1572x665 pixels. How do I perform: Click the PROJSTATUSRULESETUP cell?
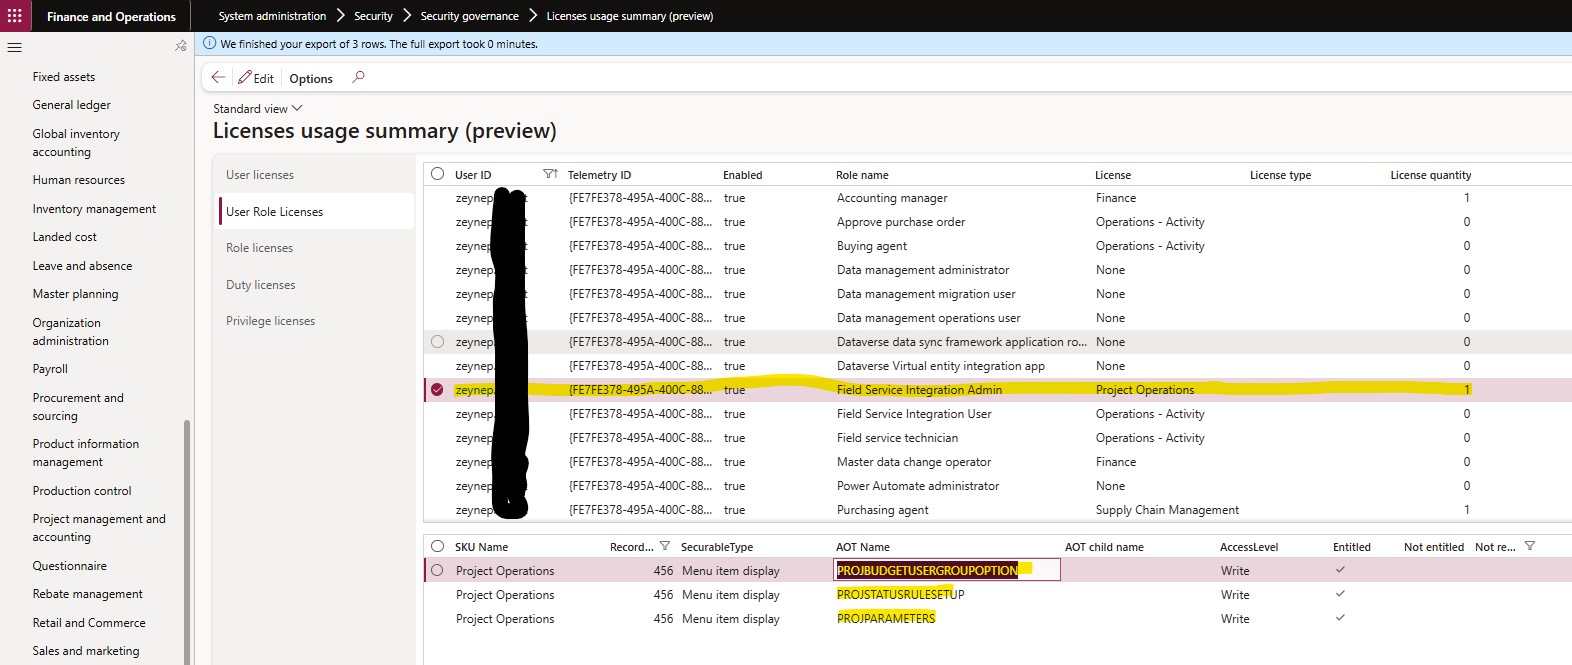901,594
